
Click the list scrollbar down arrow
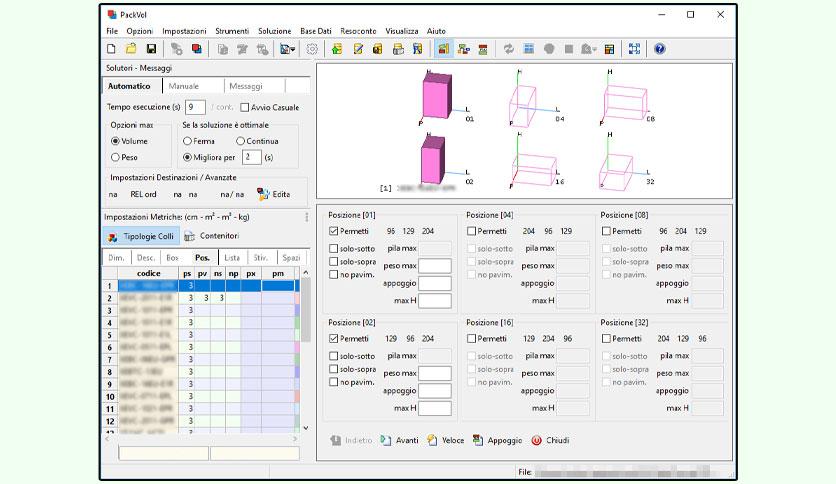[306, 427]
